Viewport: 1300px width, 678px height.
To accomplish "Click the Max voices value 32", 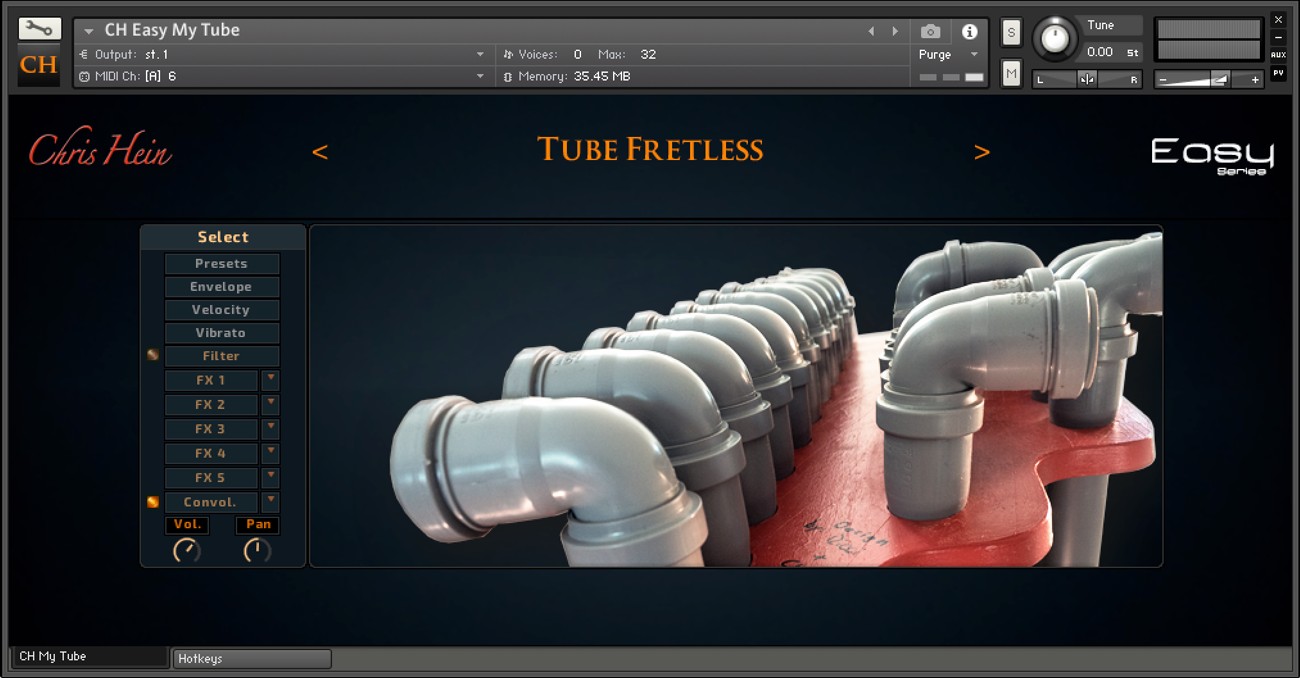I will 648,54.
